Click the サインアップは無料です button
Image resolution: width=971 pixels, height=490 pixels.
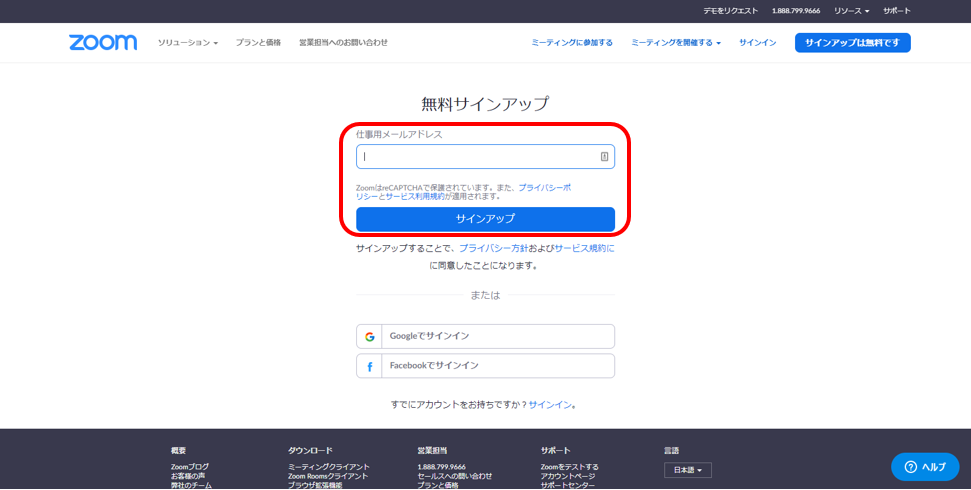pyautogui.click(x=853, y=43)
